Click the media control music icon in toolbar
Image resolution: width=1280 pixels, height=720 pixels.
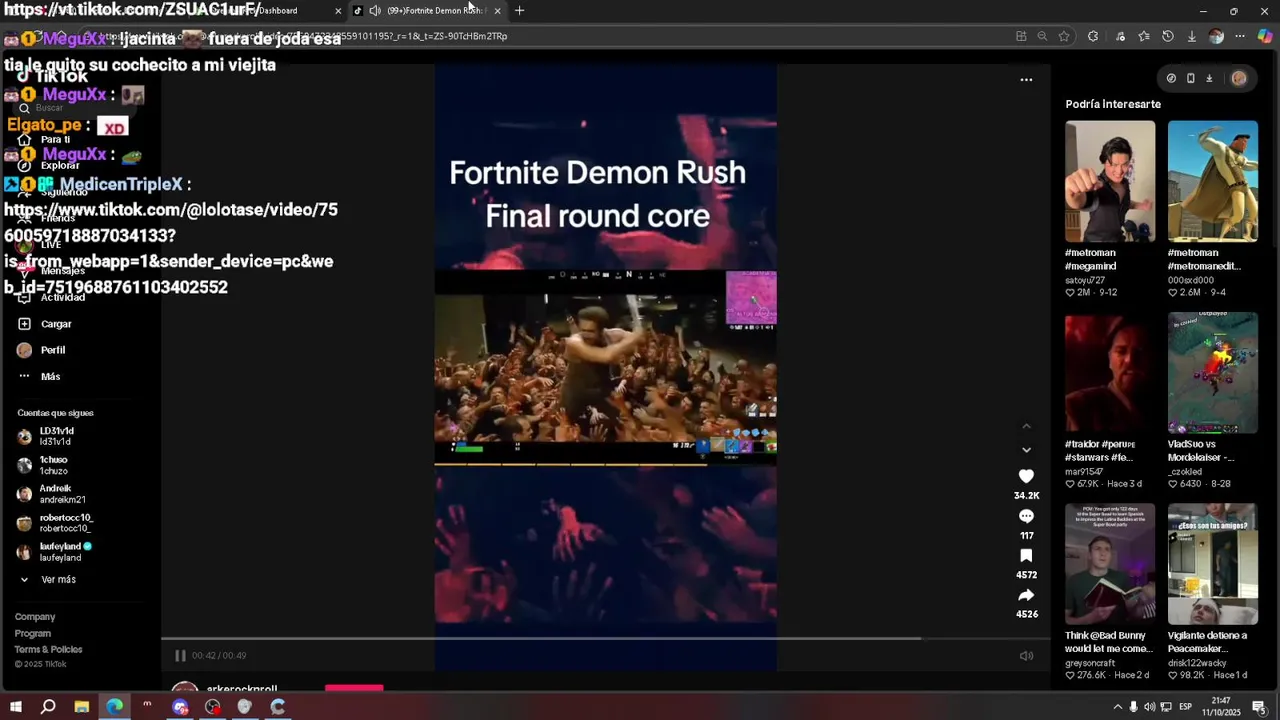click(1120, 36)
